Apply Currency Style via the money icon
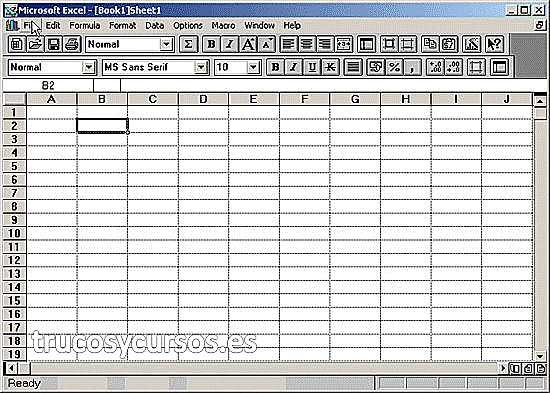 coord(376,67)
